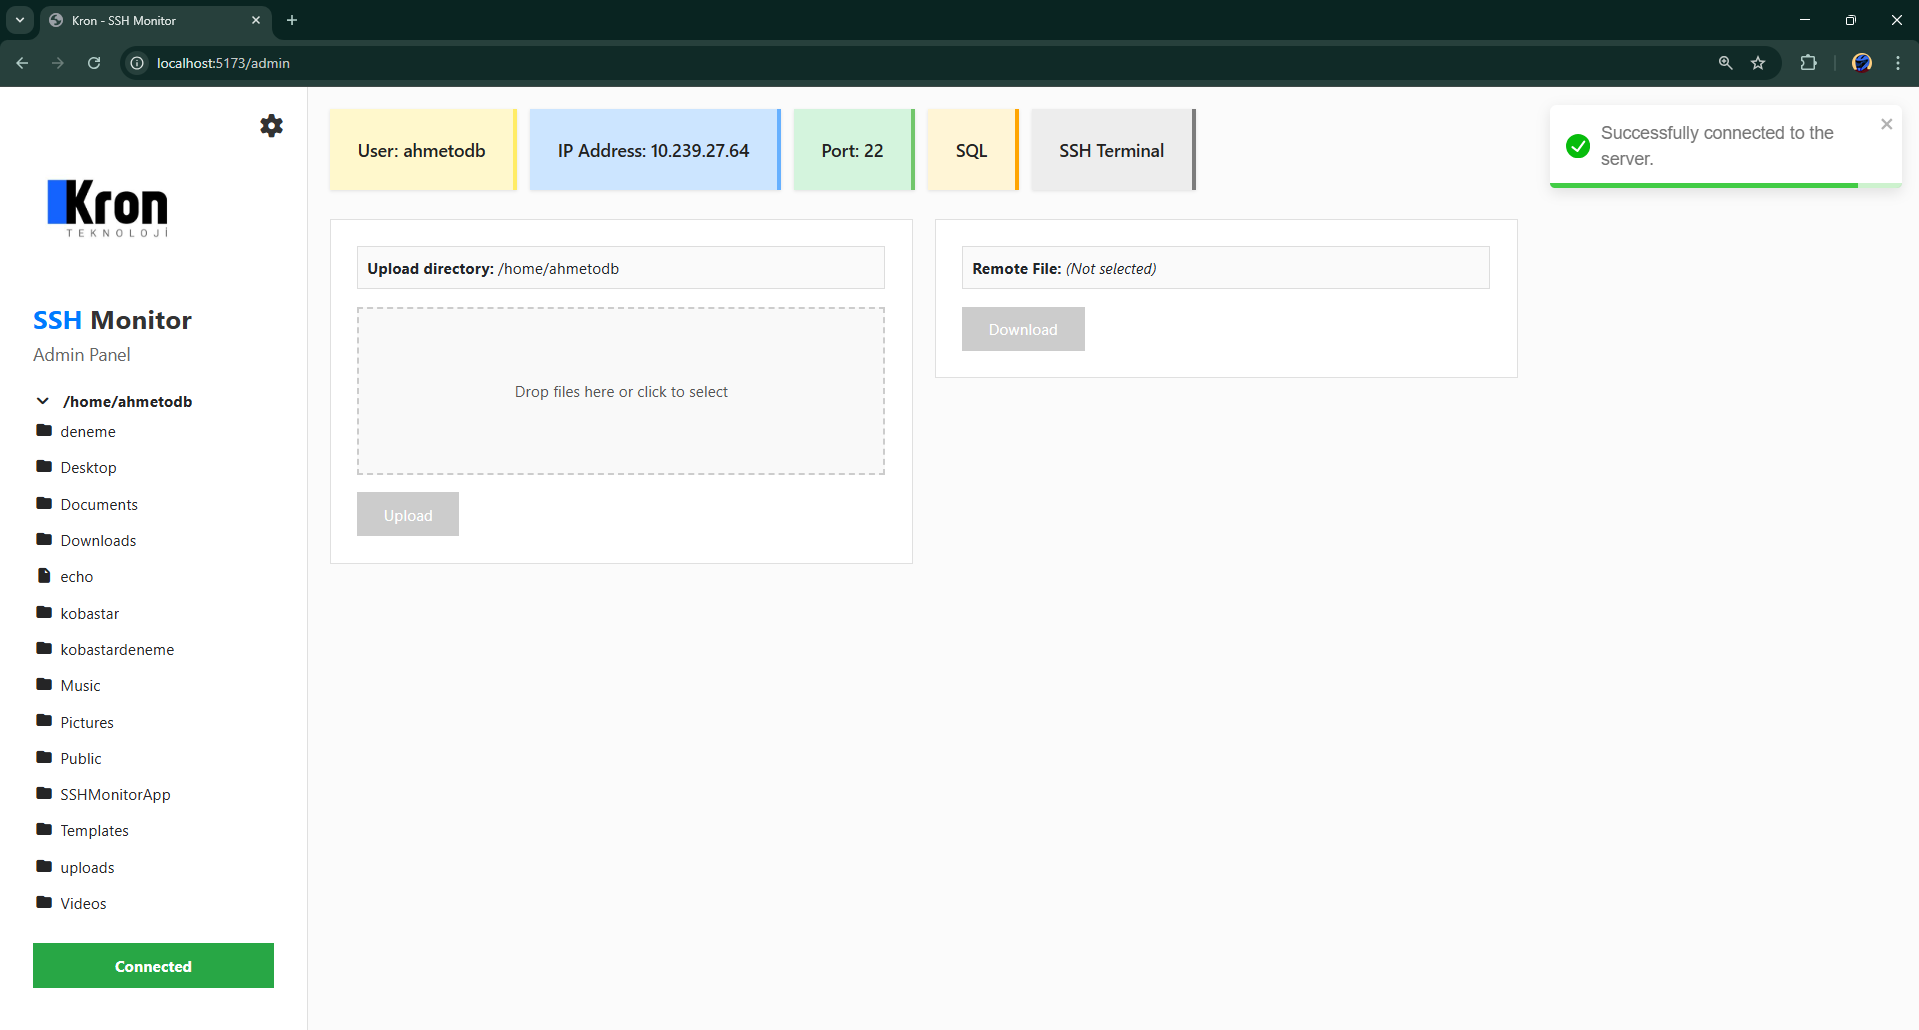Click the magnifier icon in the toolbar
Image resolution: width=1919 pixels, height=1030 pixels.
click(1725, 62)
